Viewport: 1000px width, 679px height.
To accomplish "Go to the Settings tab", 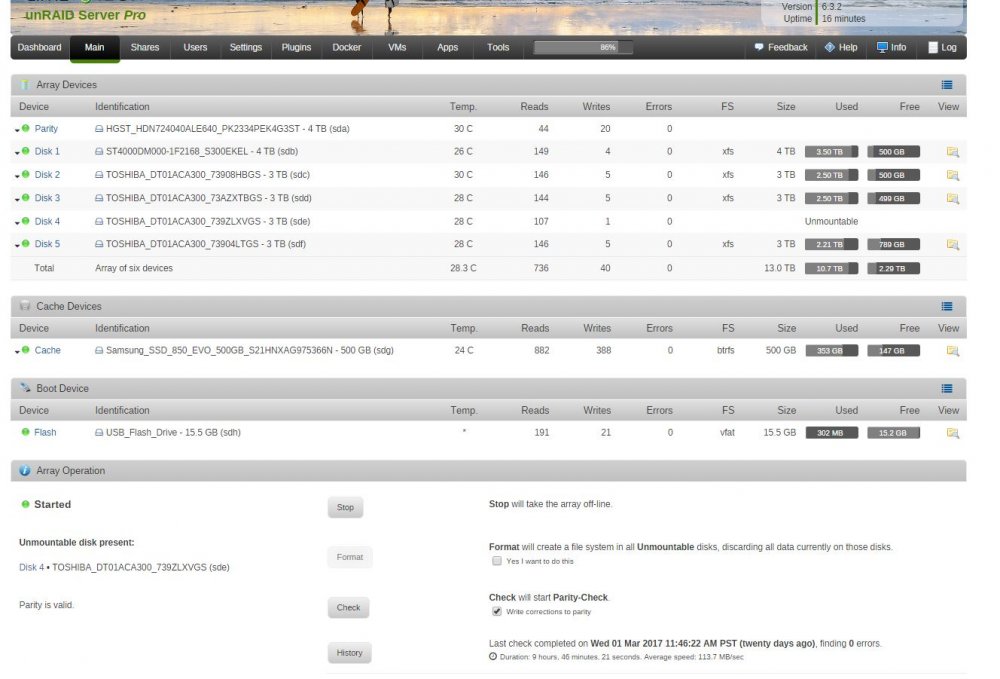I will [246, 48].
